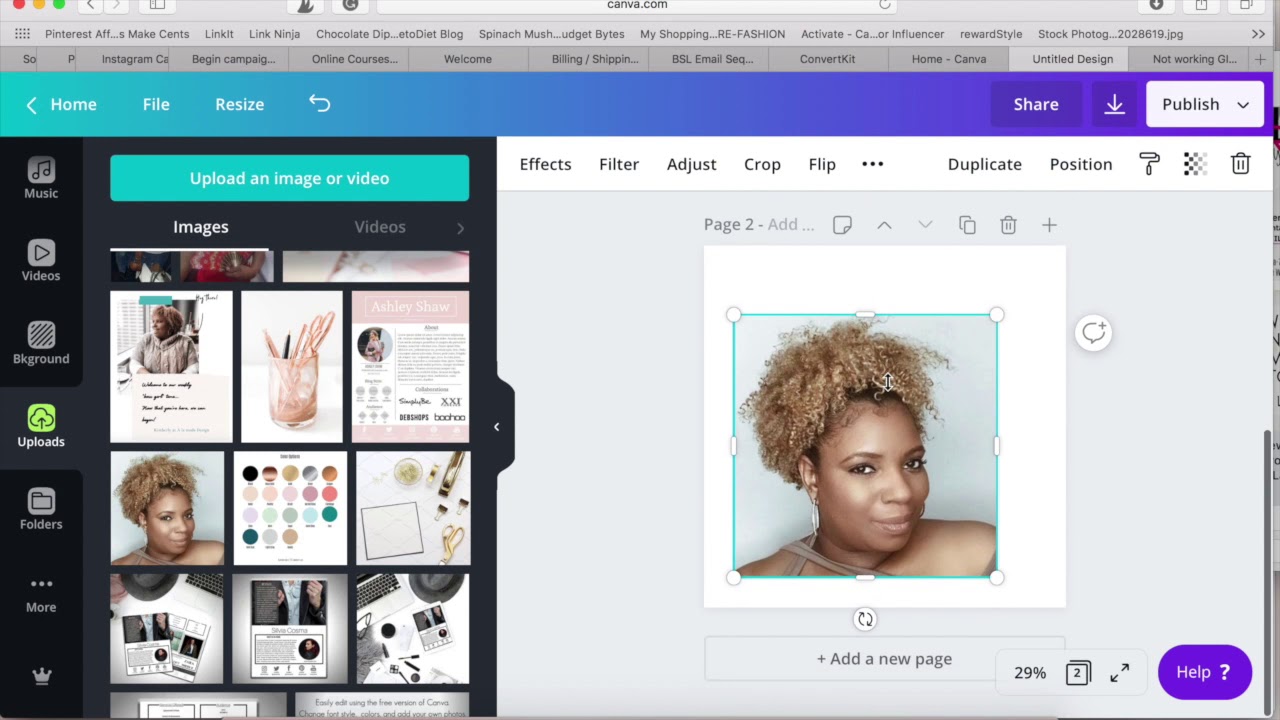Screen dimensions: 1280x720
Task: Go back to Home
Action: tap(61, 104)
